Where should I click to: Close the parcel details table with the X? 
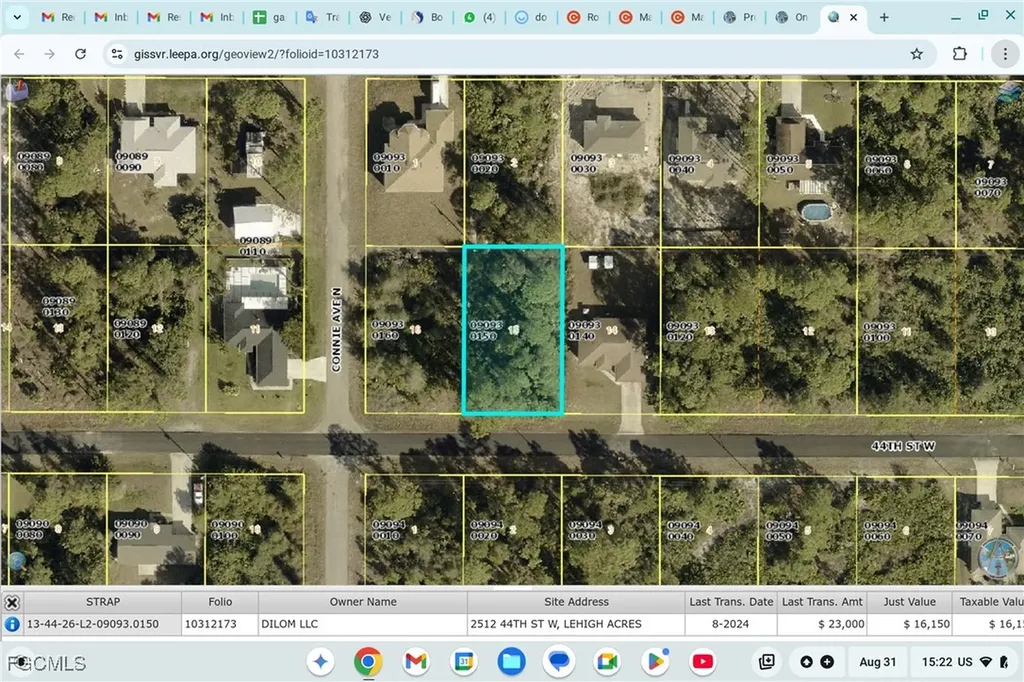[x=12, y=602]
